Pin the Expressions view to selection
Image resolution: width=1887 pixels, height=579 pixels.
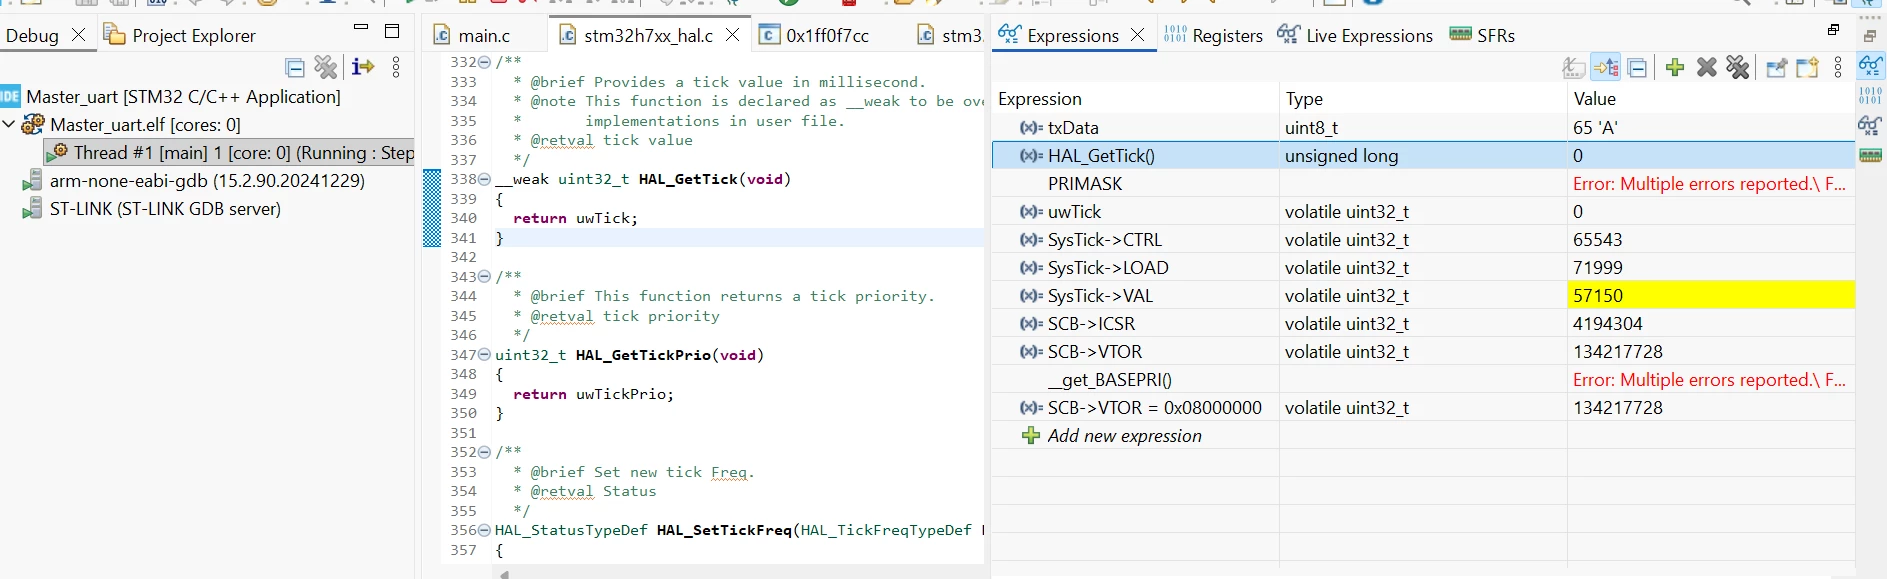coord(1776,68)
